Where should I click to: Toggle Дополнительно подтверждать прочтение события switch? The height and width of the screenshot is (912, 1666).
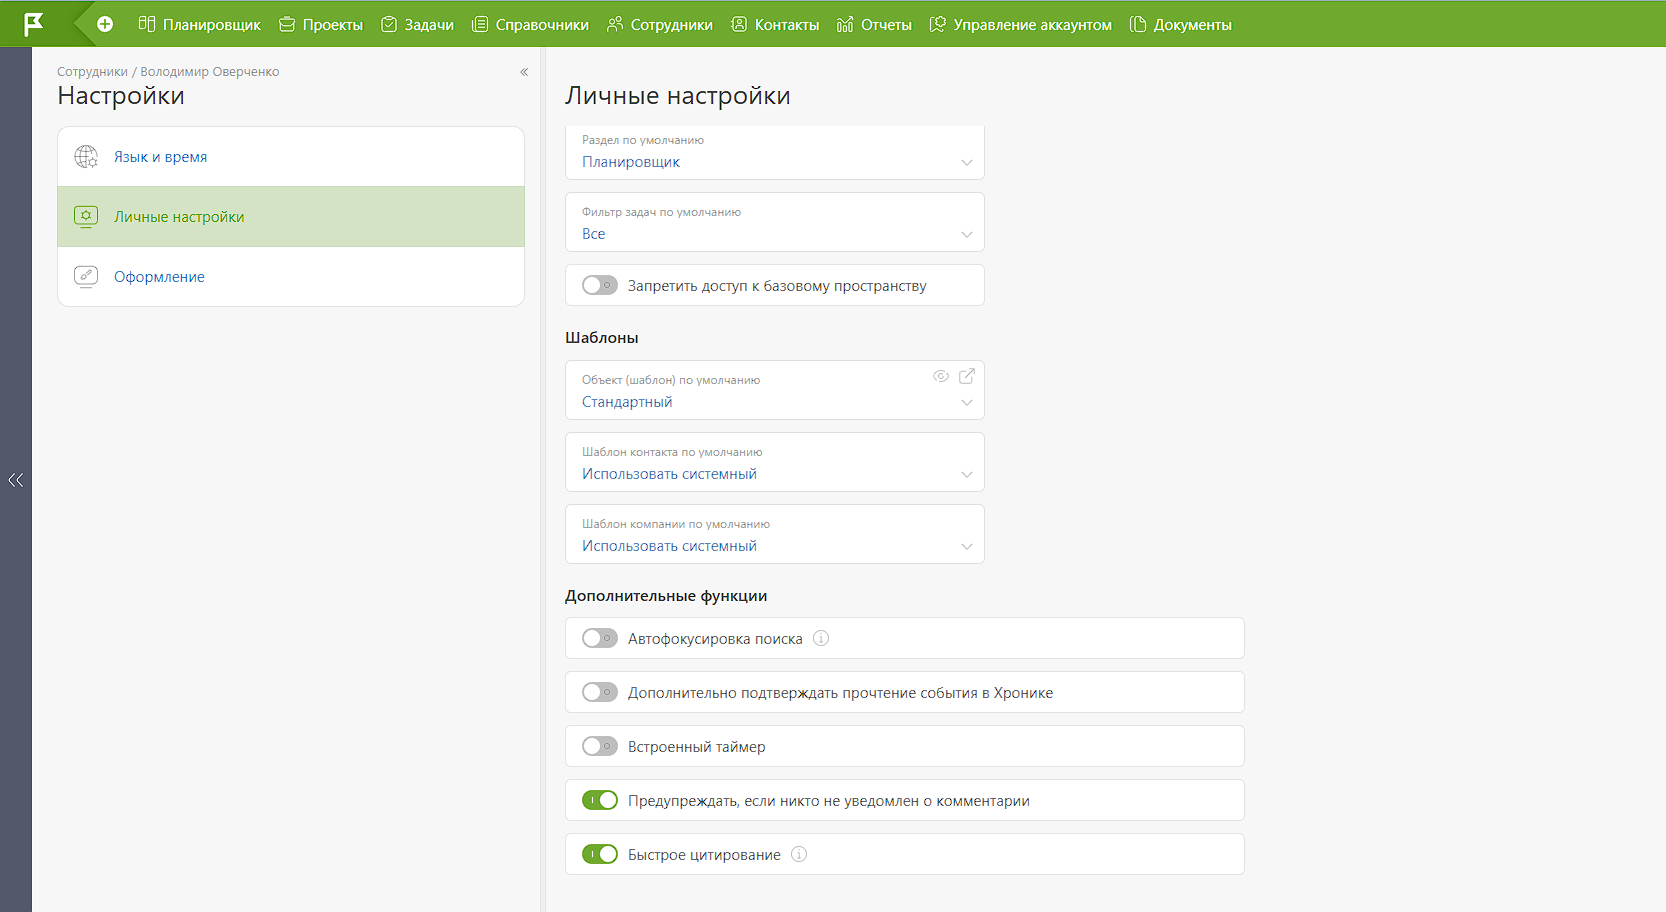coord(600,692)
